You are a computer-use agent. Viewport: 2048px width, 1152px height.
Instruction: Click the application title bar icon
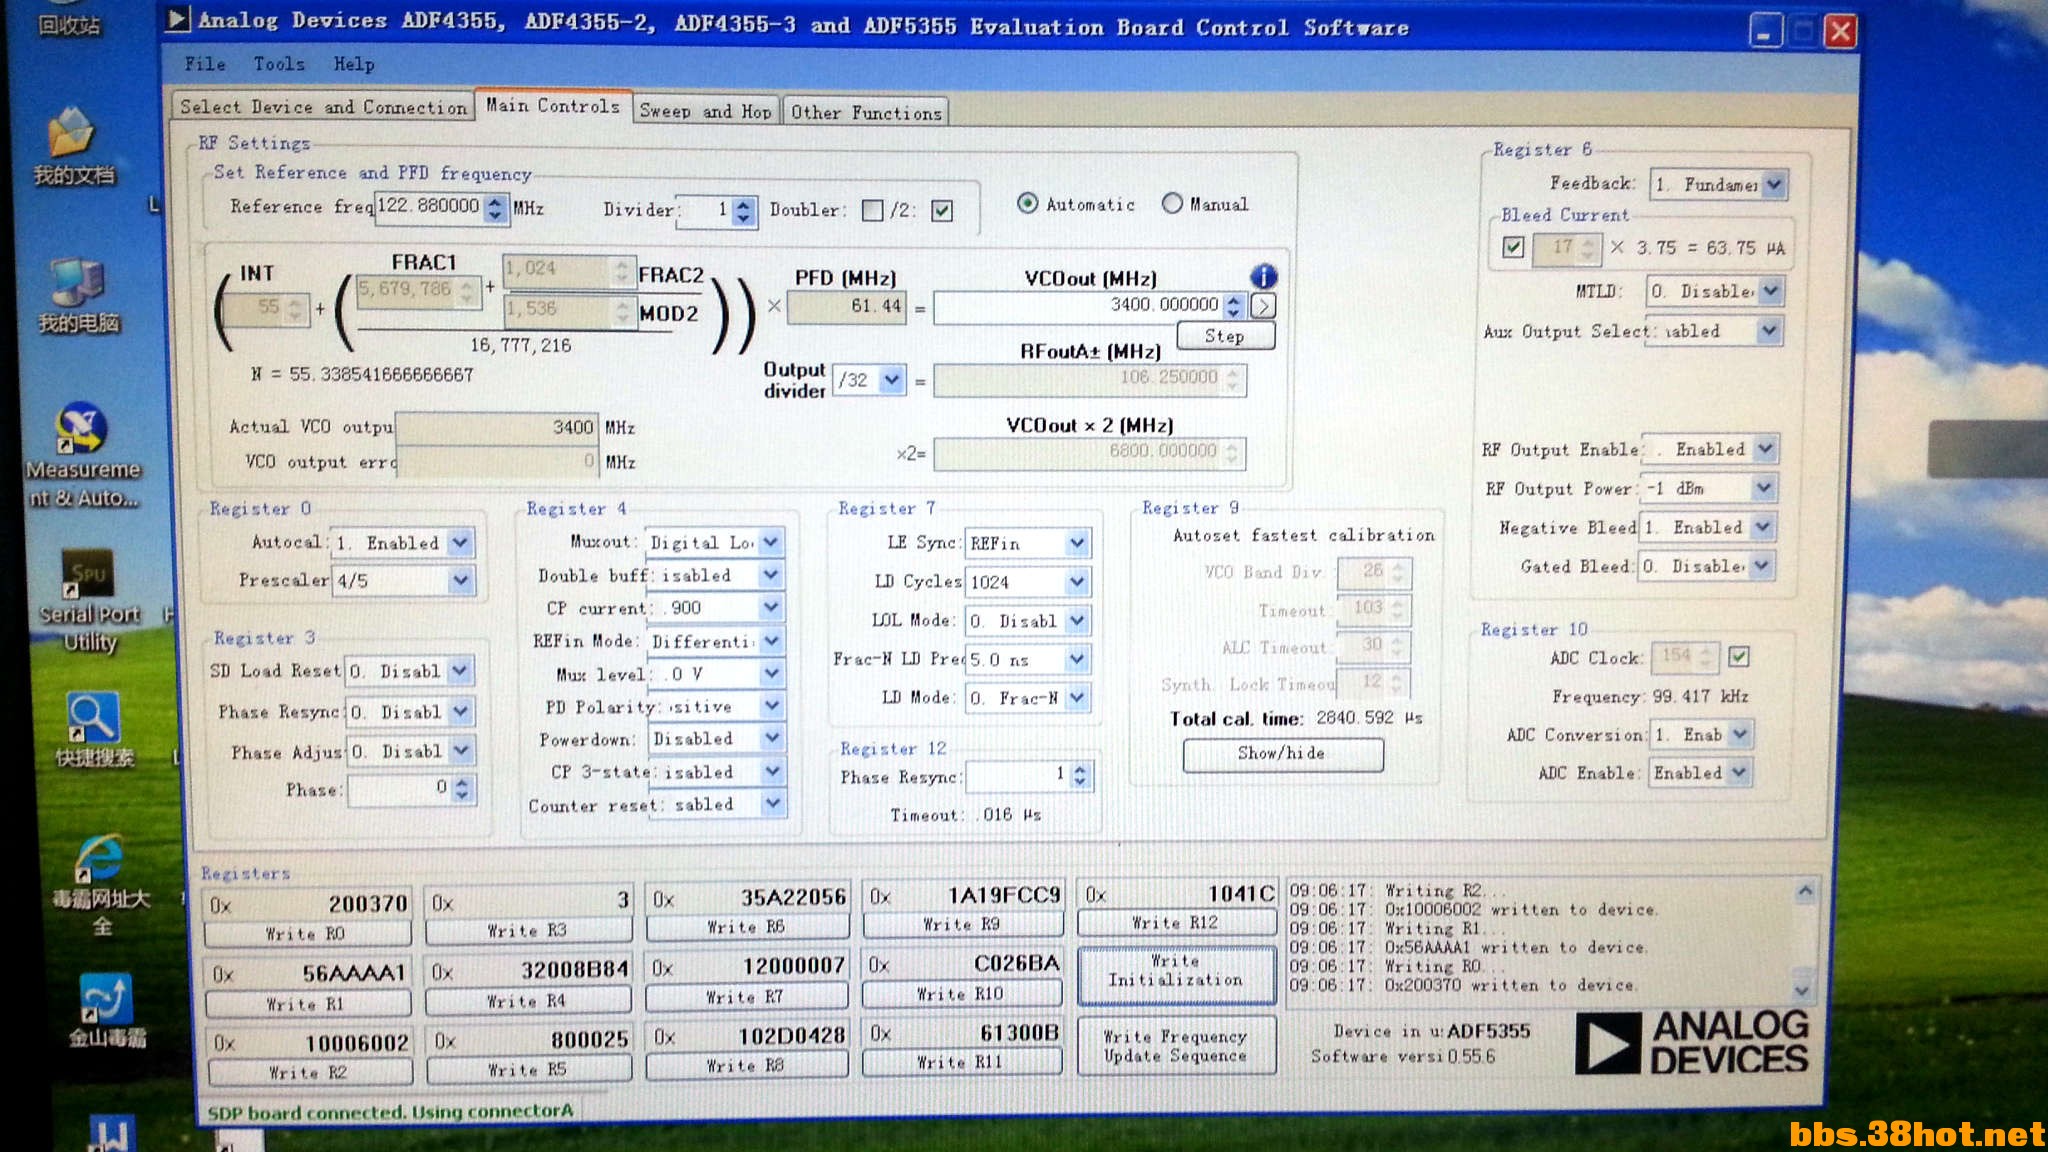[177, 19]
